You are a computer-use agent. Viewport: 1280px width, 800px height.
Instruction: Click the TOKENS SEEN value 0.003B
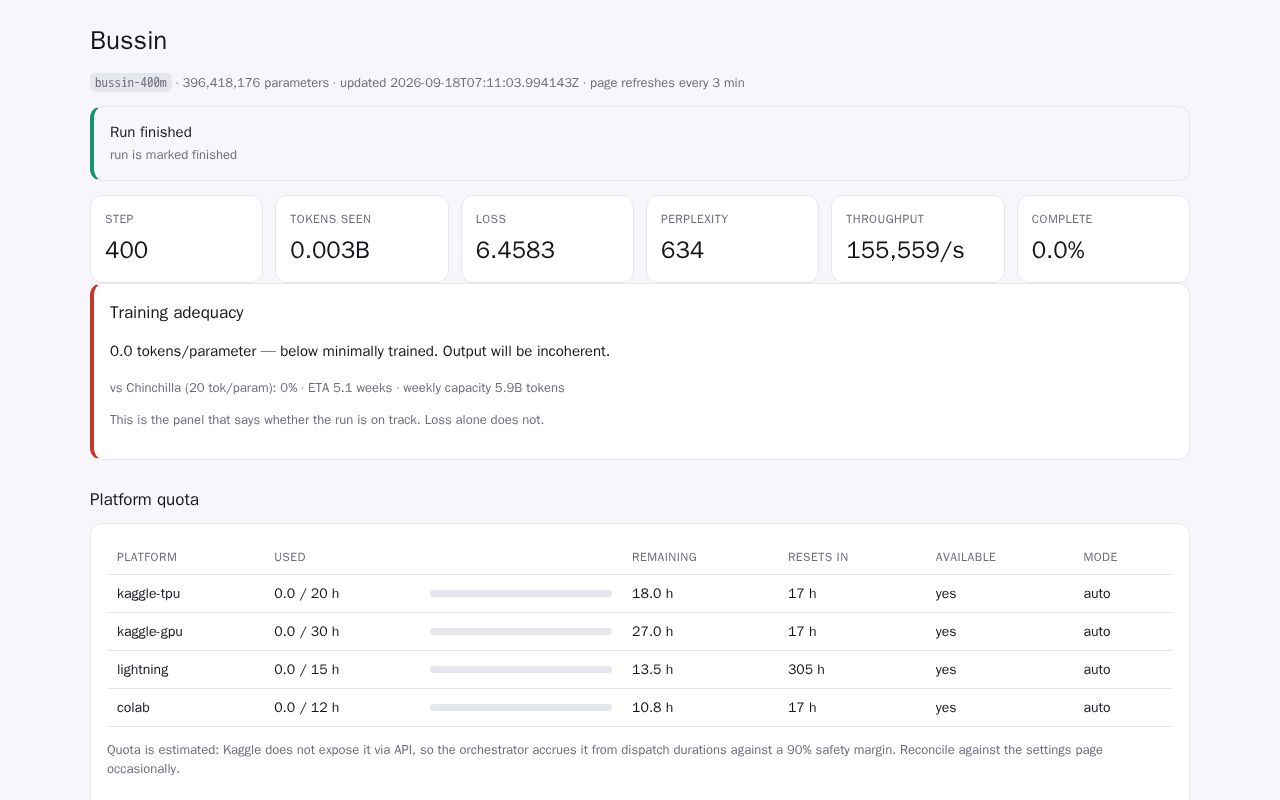point(330,250)
